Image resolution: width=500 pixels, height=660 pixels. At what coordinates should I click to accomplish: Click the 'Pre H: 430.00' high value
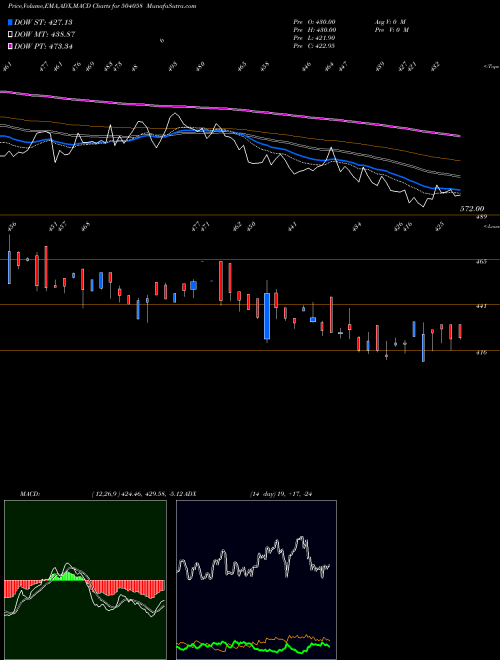pos(314,30)
